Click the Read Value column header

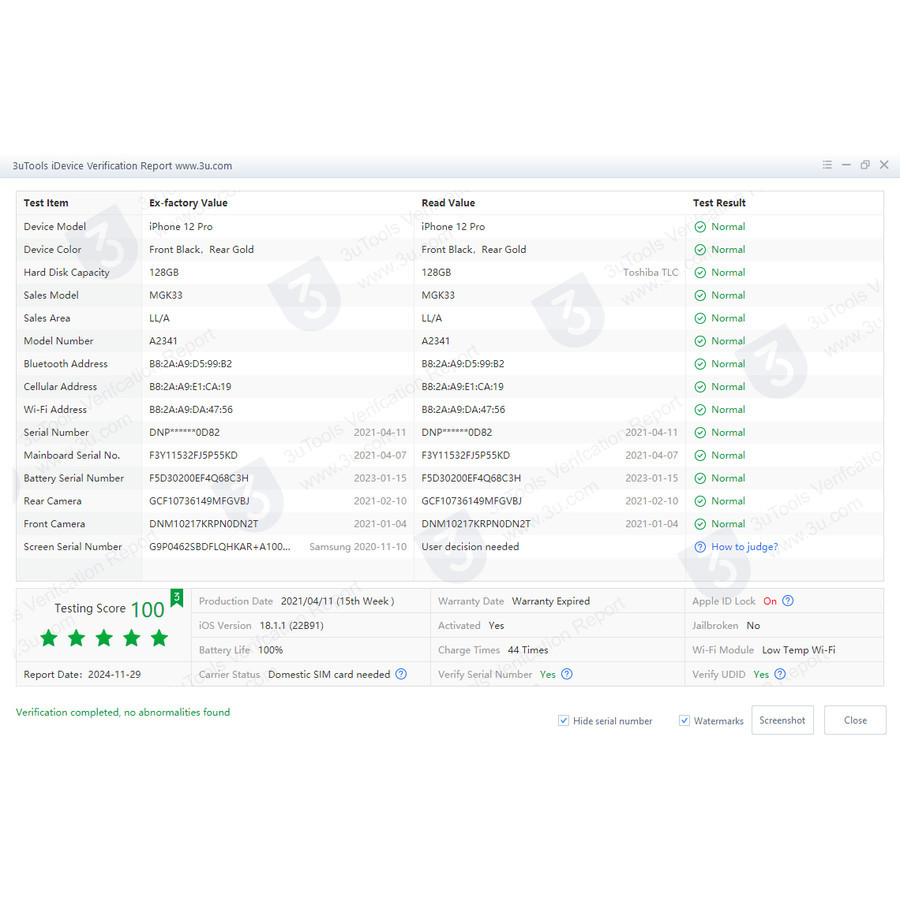[448, 203]
